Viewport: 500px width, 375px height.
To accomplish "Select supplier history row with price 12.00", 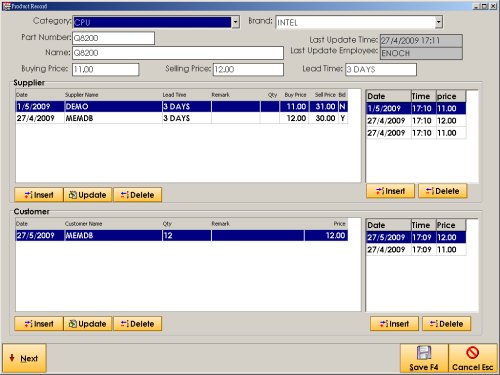I will click(416, 121).
